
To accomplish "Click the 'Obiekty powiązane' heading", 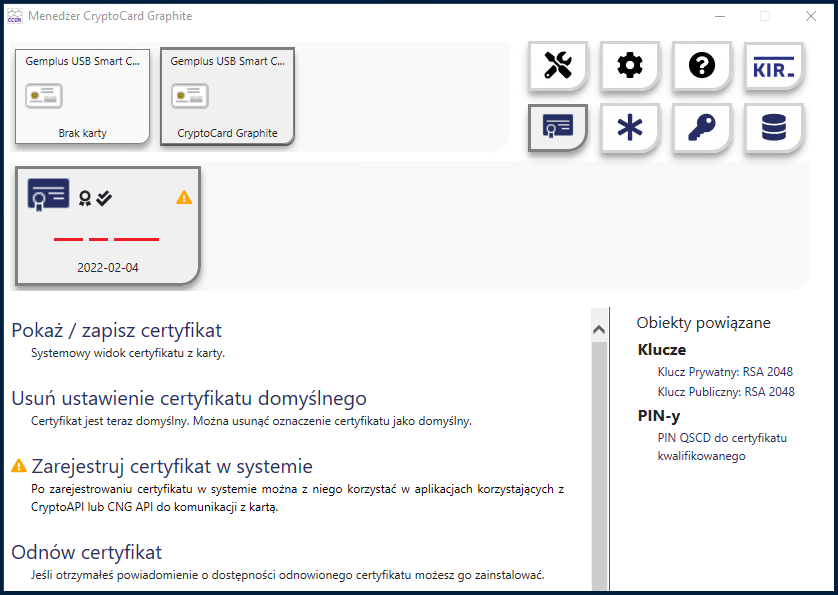I will (x=703, y=323).
